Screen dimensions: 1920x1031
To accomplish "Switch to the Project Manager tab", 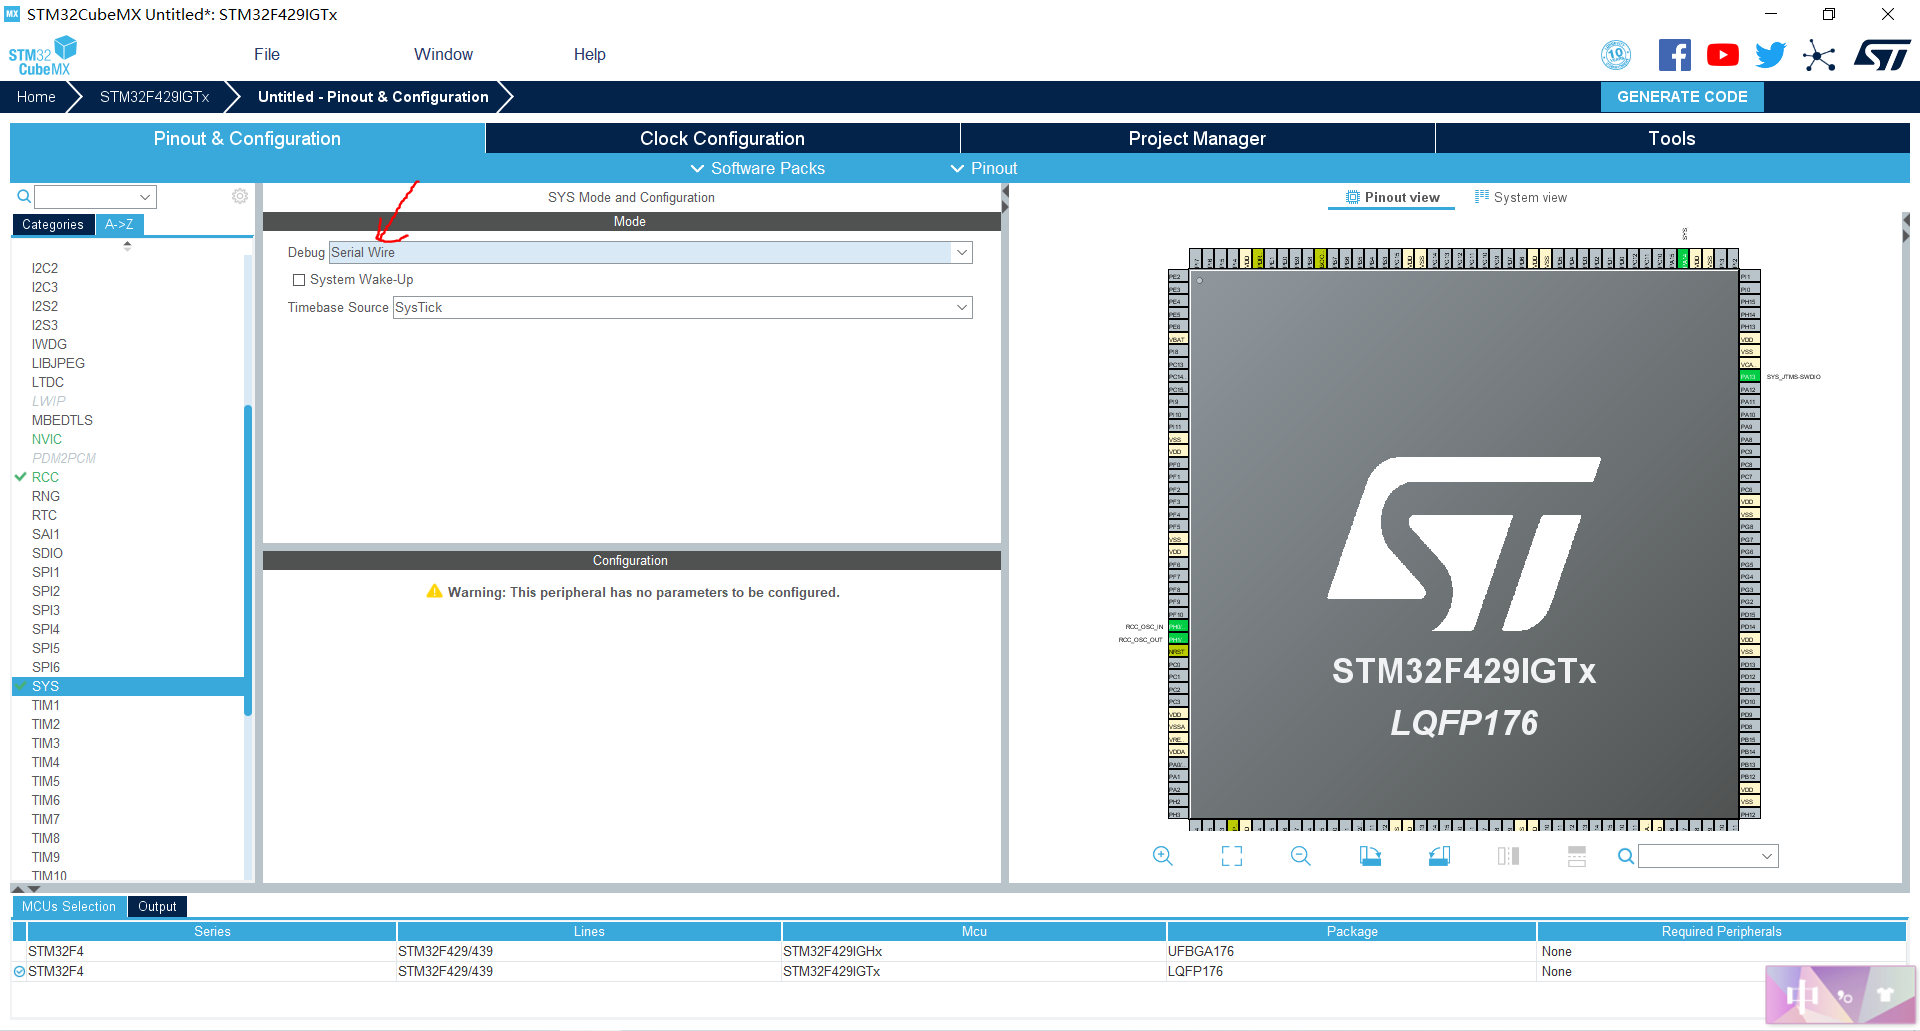I will pyautogui.click(x=1197, y=138).
